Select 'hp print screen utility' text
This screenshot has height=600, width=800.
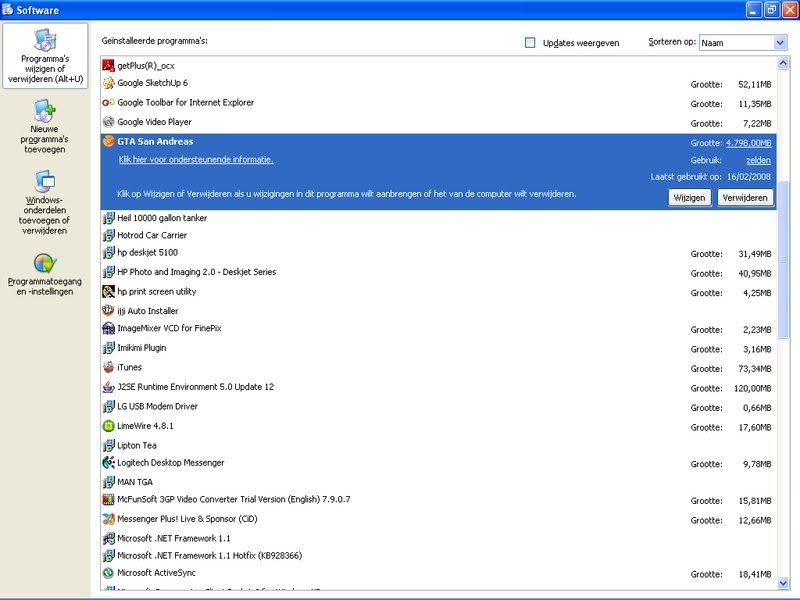pyautogui.click(x=157, y=291)
